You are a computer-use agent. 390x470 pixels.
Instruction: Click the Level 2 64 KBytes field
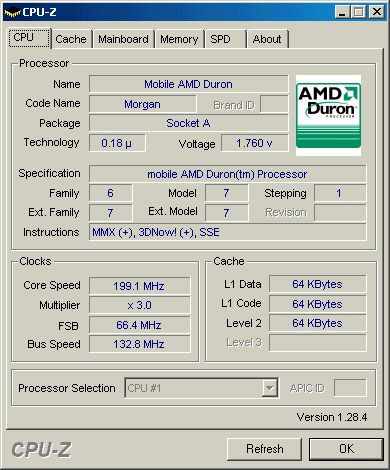(318, 323)
